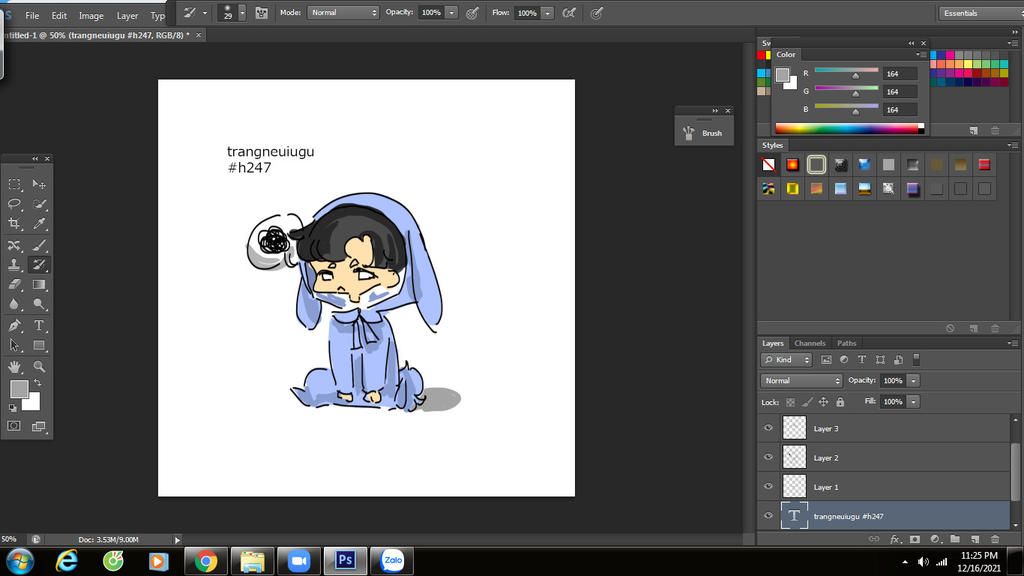
Task: Select Layer 2 thumbnail in Layers panel
Action: click(794, 458)
